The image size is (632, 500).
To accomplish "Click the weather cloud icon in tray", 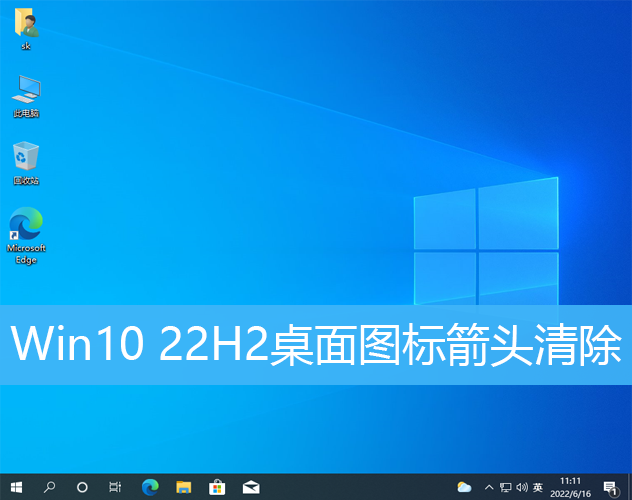I will pyautogui.click(x=464, y=487).
